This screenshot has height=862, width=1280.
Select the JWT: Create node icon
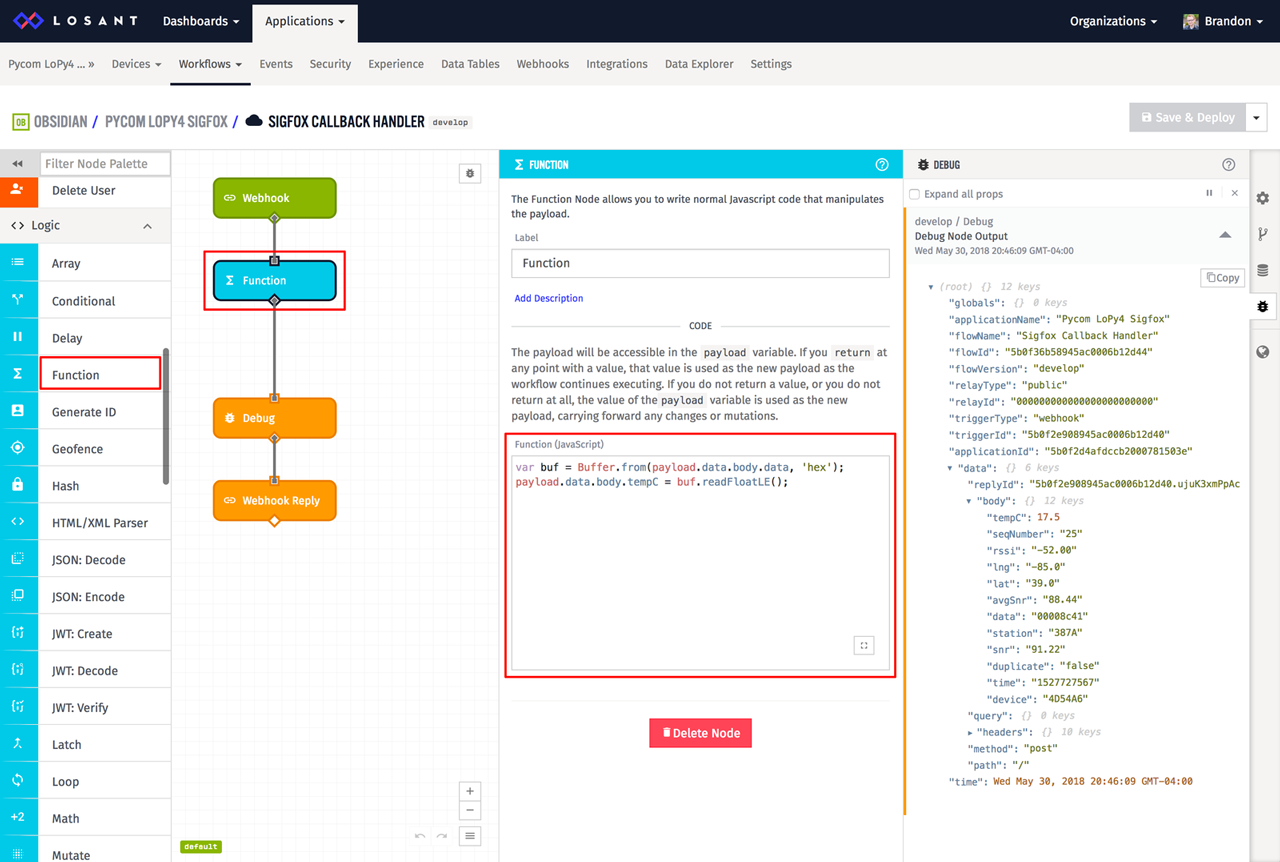point(17,633)
